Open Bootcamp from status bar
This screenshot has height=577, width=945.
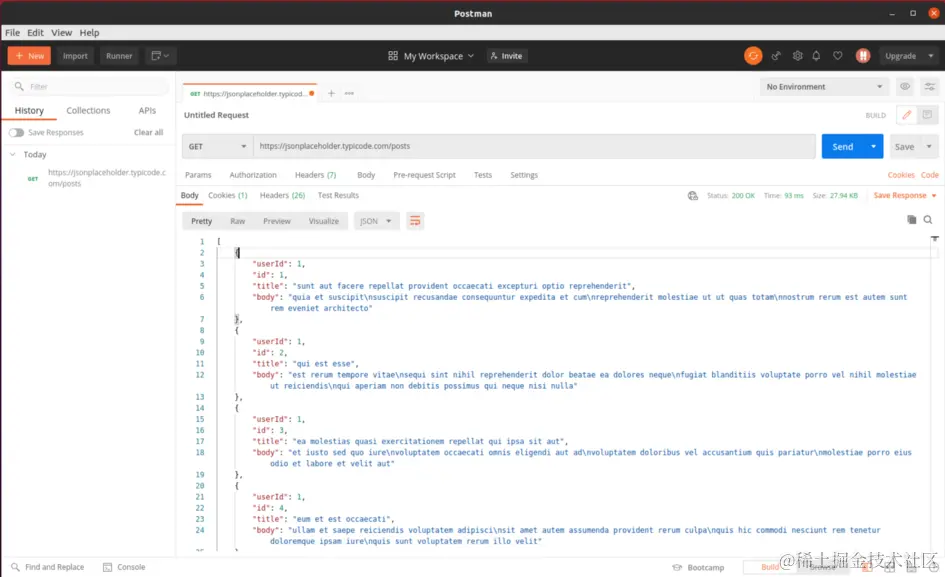[699, 567]
